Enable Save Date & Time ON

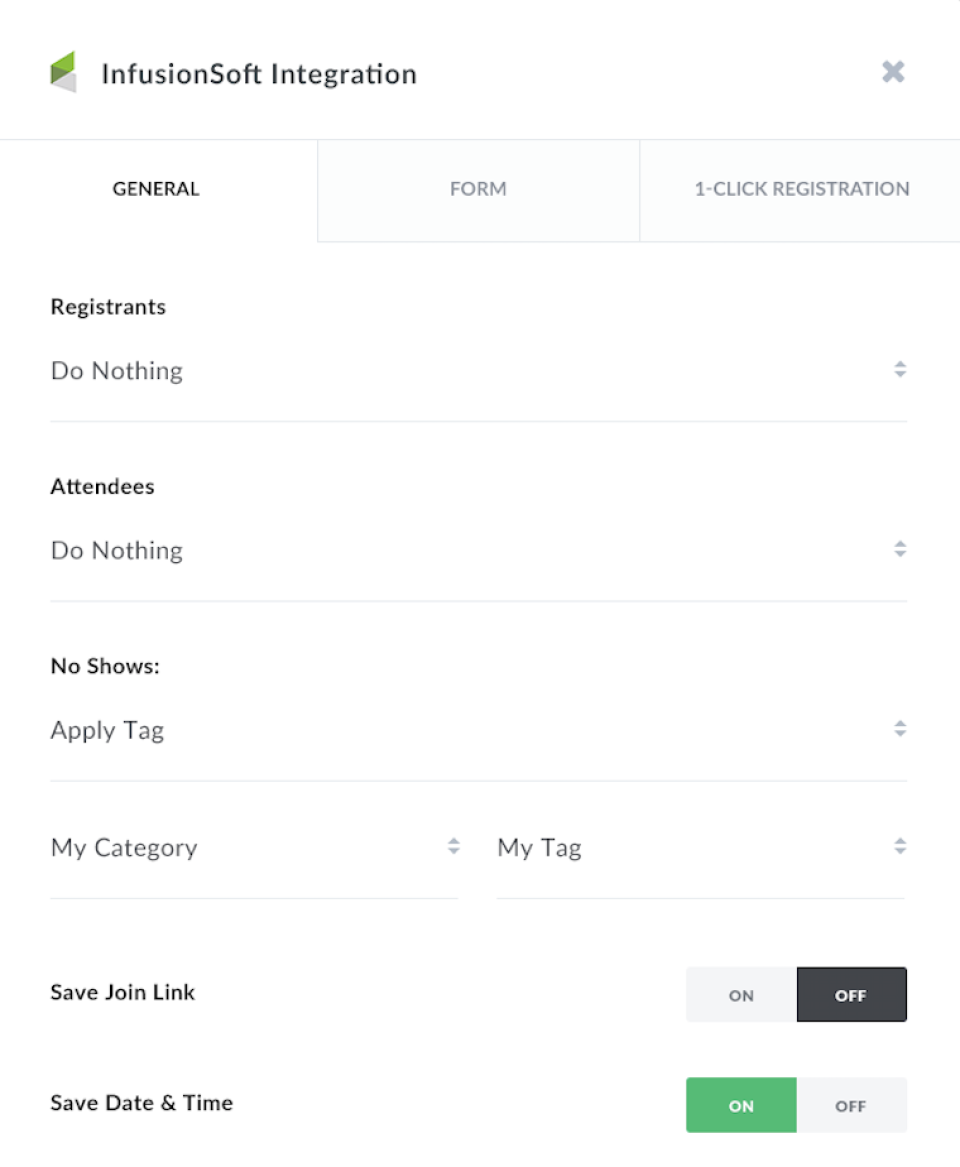pos(741,1105)
